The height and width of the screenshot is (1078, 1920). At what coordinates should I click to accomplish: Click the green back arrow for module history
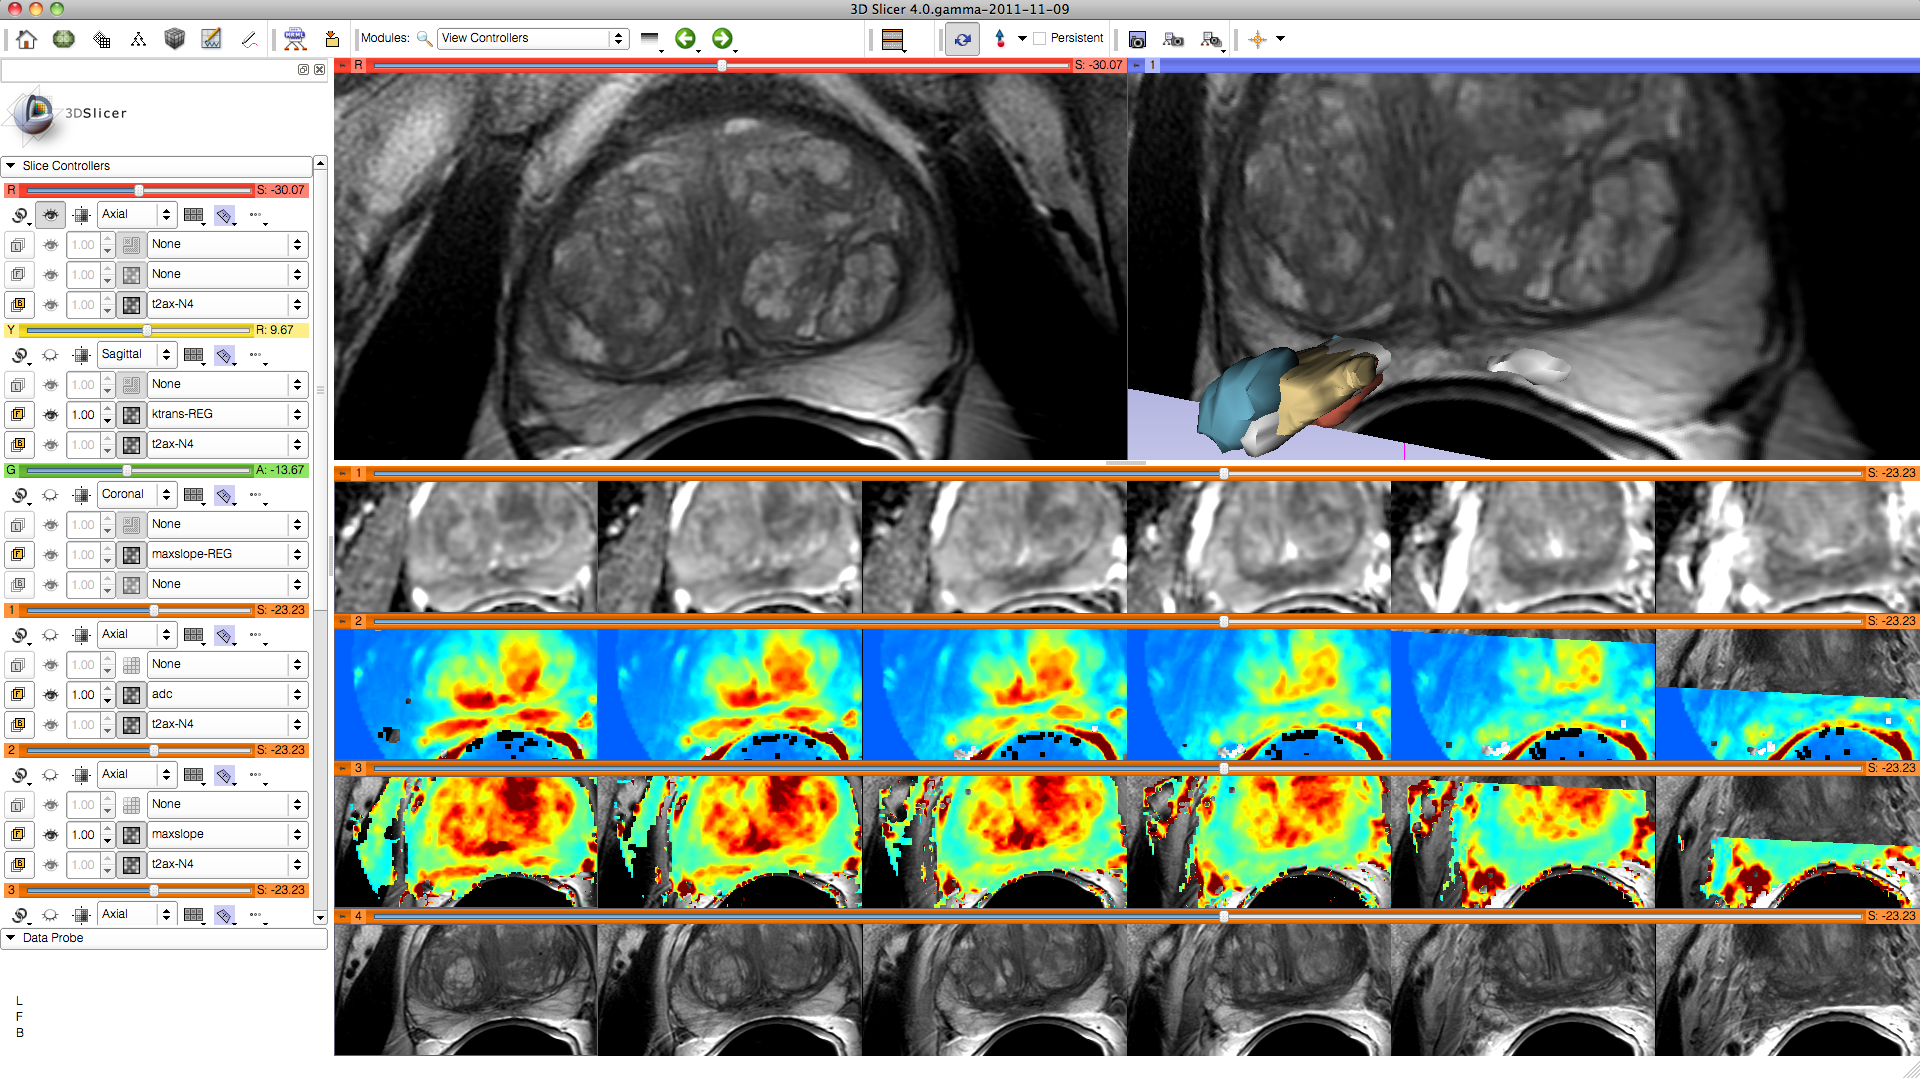[x=685, y=39]
